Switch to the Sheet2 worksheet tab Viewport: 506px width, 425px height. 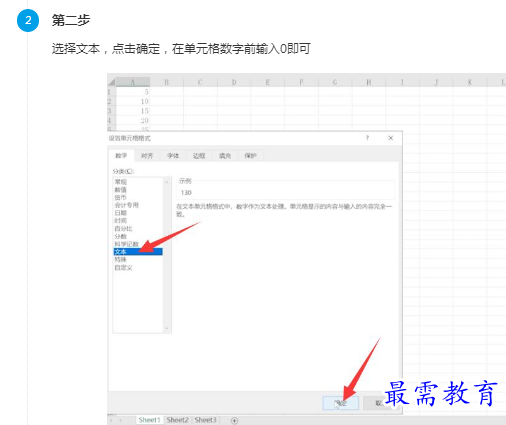pyautogui.click(x=177, y=420)
